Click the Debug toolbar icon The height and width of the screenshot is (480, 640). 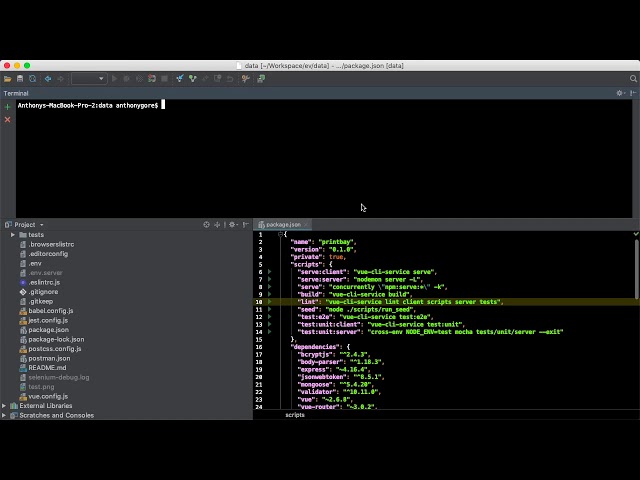coord(127,79)
